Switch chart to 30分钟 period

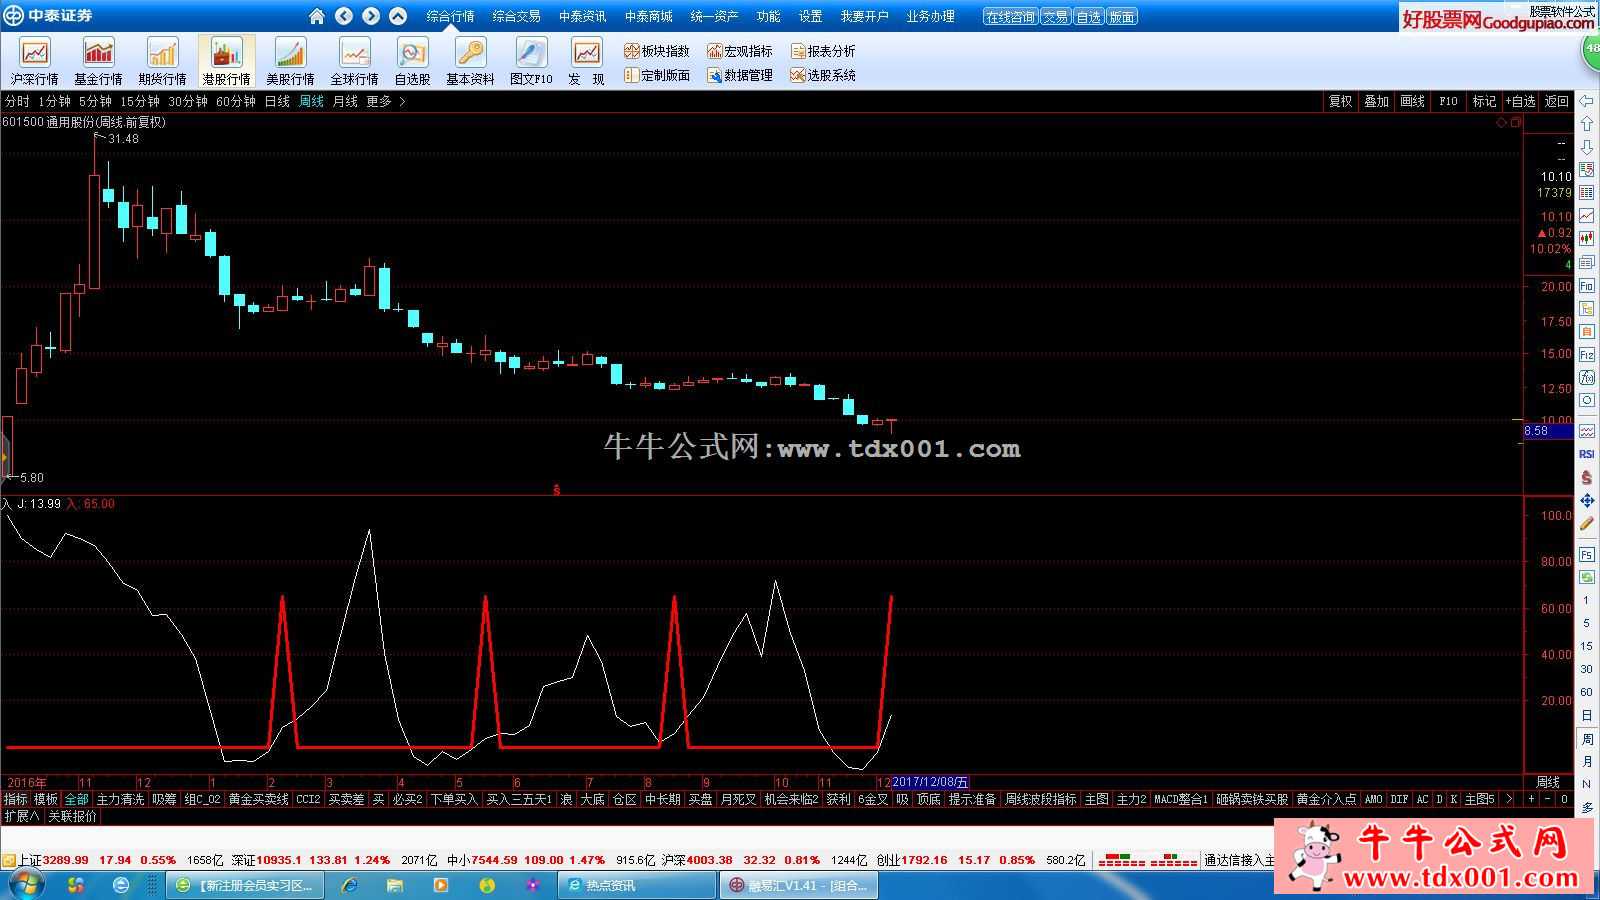(x=188, y=101)
